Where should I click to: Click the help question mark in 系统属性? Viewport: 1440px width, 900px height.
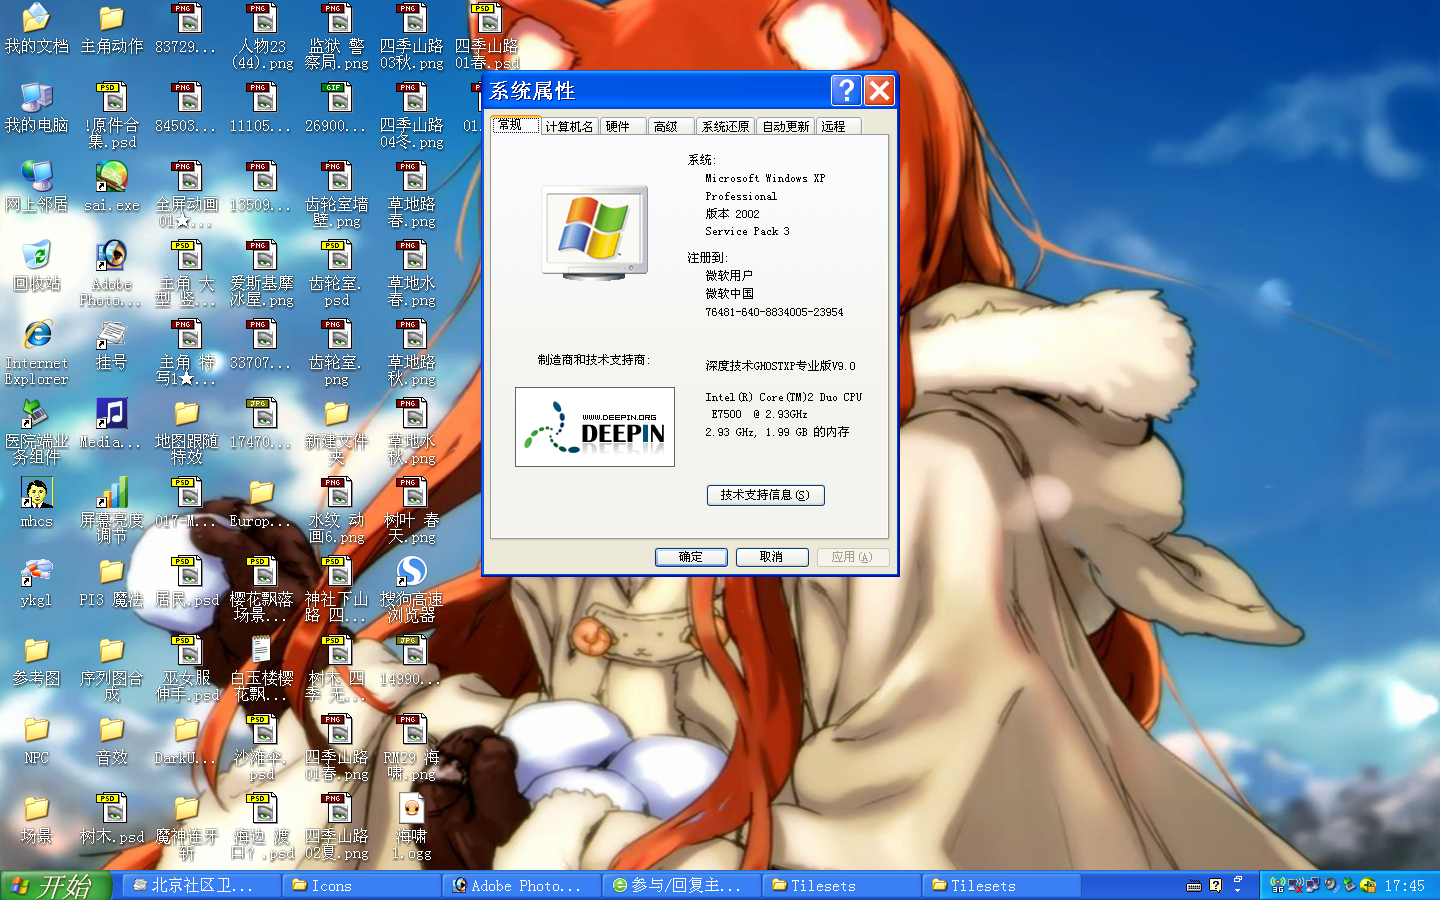pos(846,91)
